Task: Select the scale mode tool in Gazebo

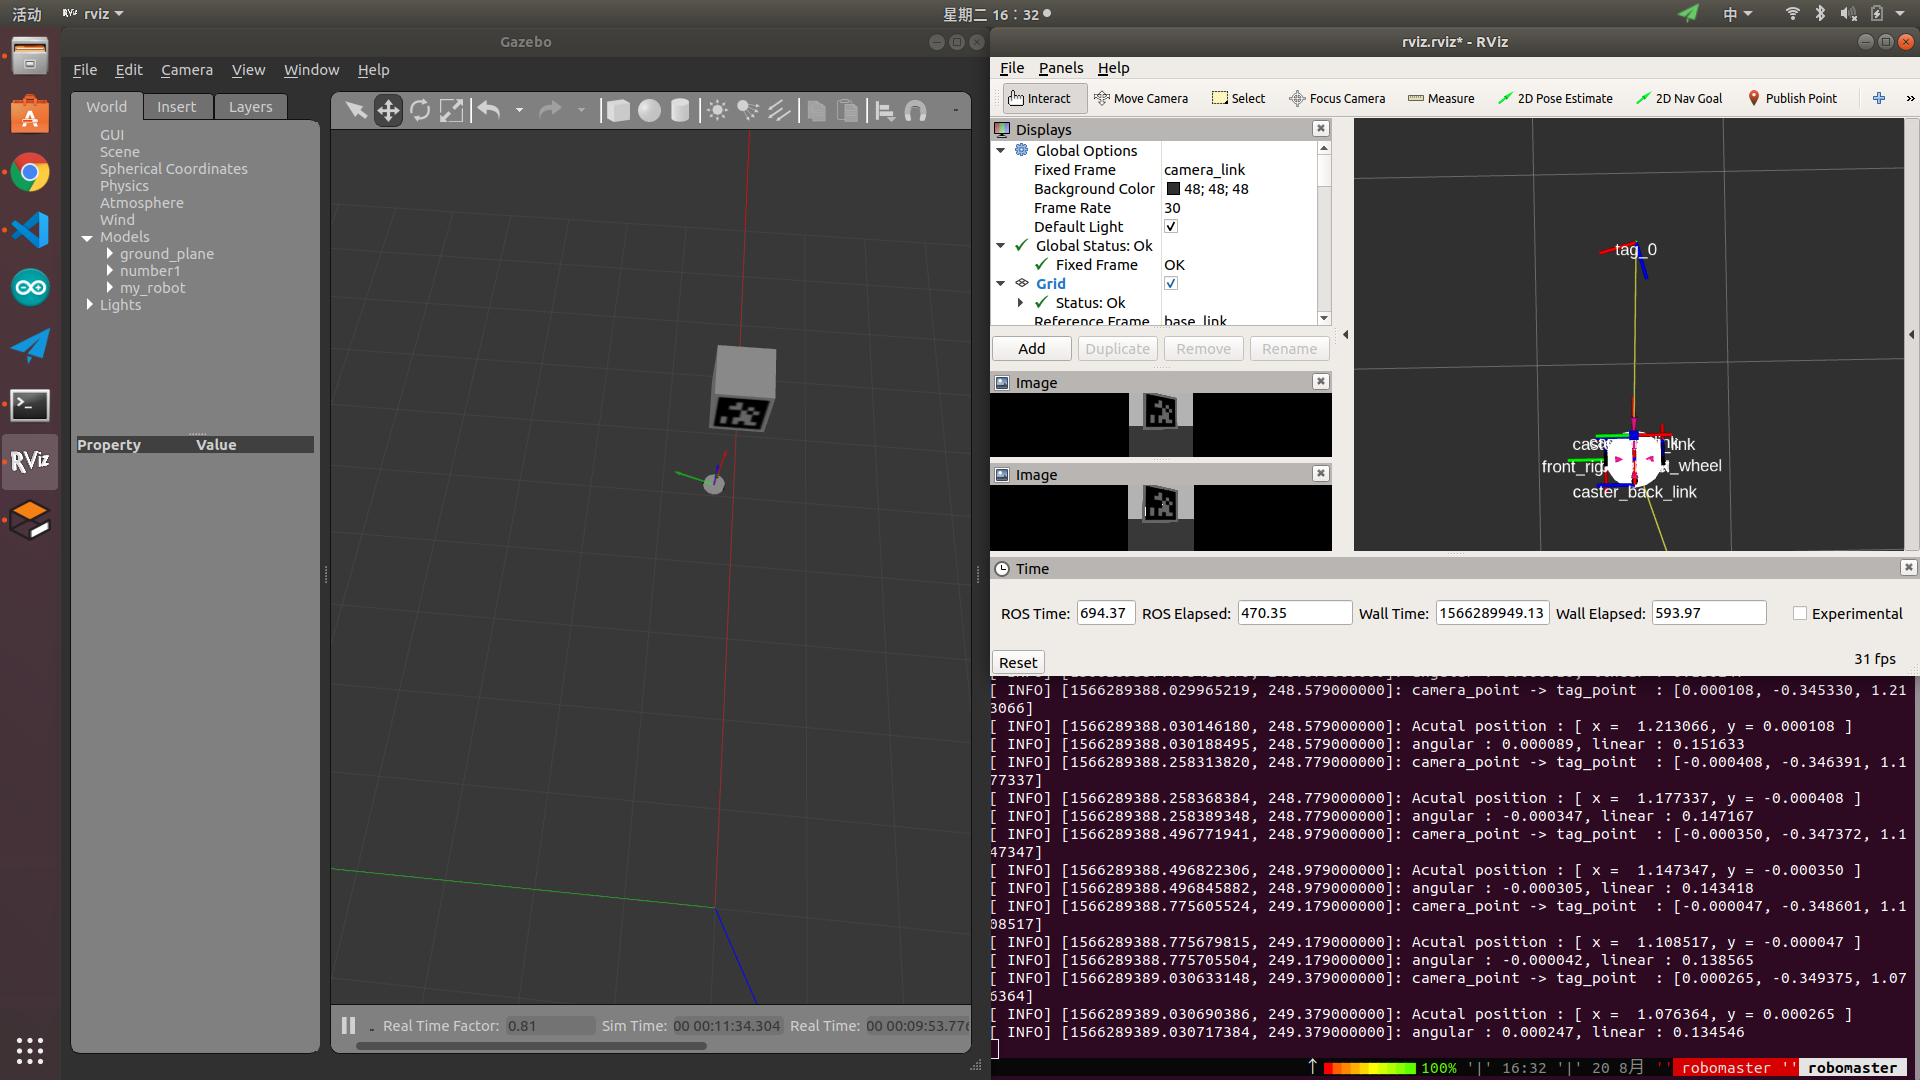Action: click(452, 111)
